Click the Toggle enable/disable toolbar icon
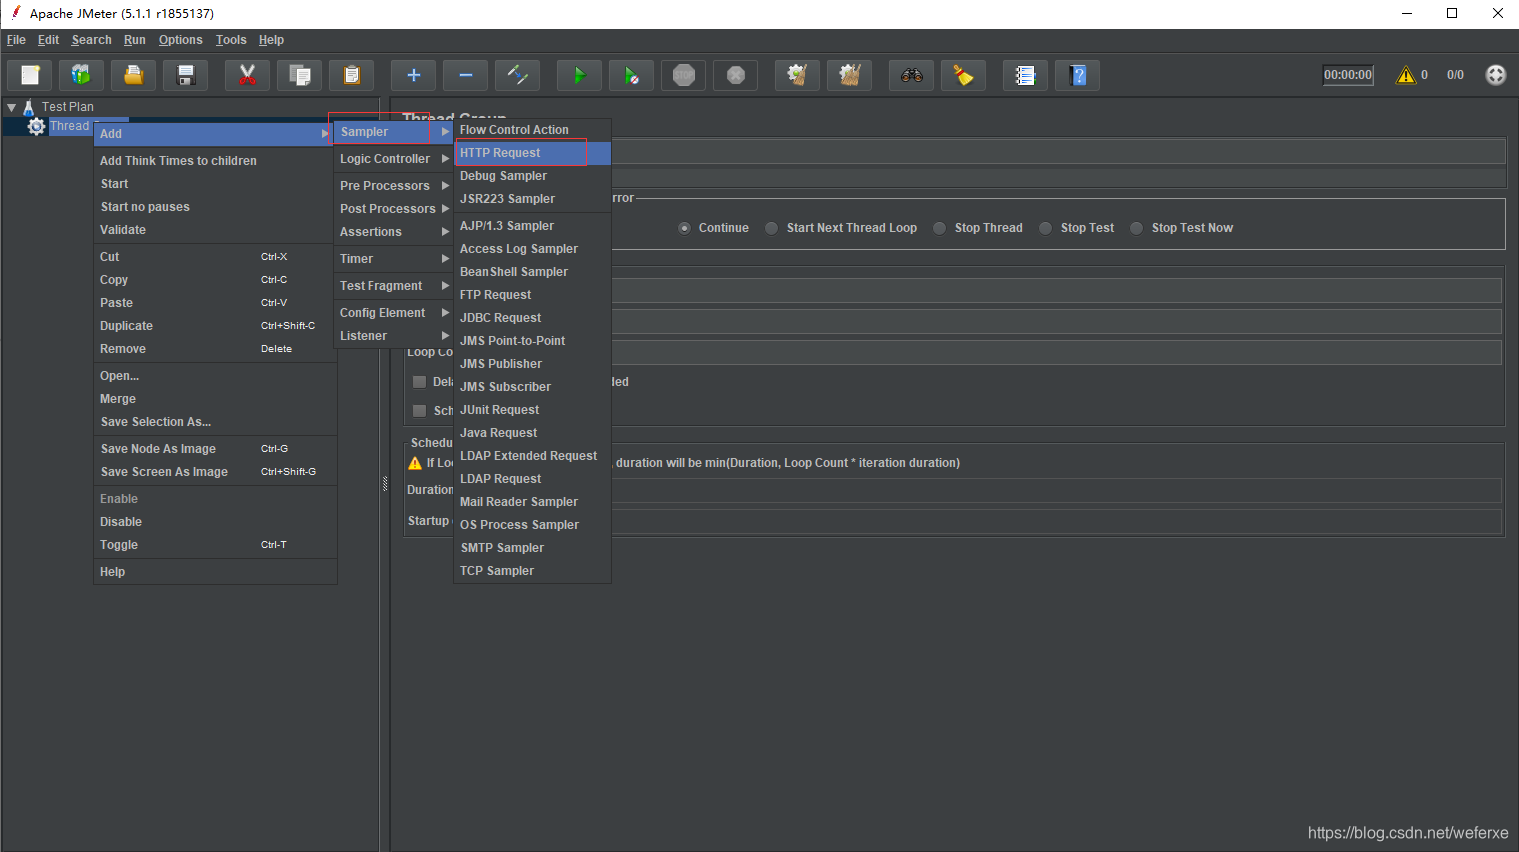1519x852 pixels. pyautogui.click(x=517, y=75)
